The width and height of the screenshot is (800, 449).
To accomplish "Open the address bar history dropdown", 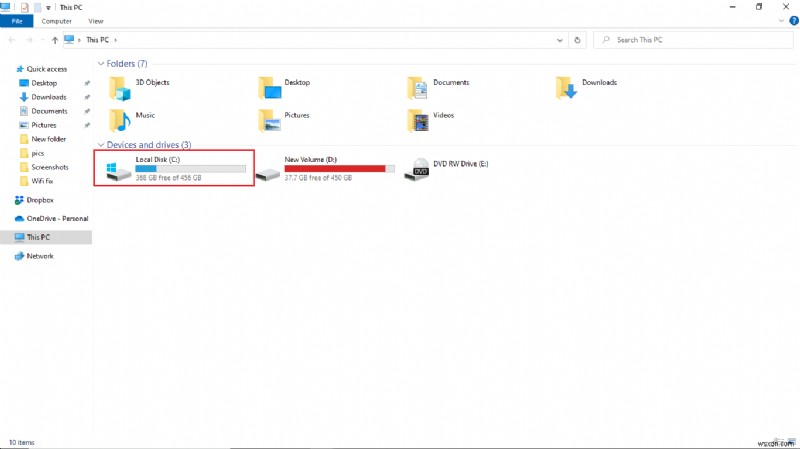I will (x=560, y=40).
